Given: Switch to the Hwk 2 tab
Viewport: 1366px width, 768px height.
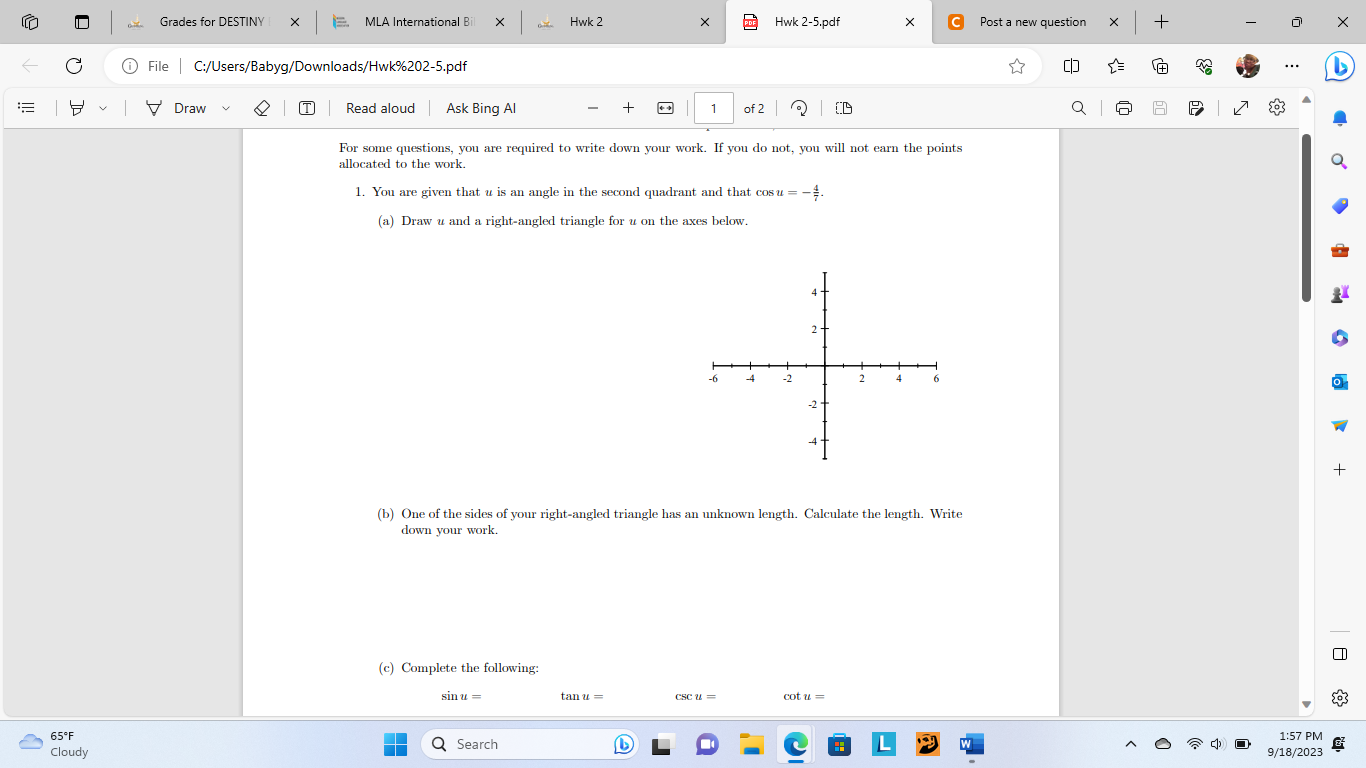Looking at the screenshot, I should point(624,22).
